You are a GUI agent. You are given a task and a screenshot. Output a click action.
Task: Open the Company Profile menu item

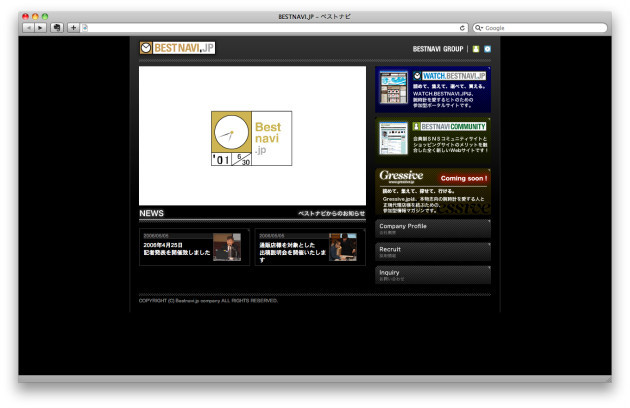(x=433, y=229)
